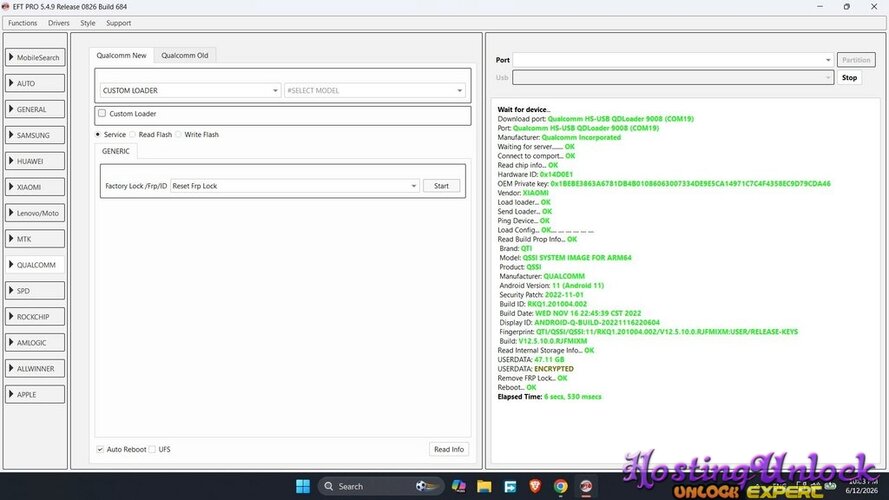This screenshot has width=889, height=500.
Task: Toggle the Auto Reboot checkbox
Action: 100,450
